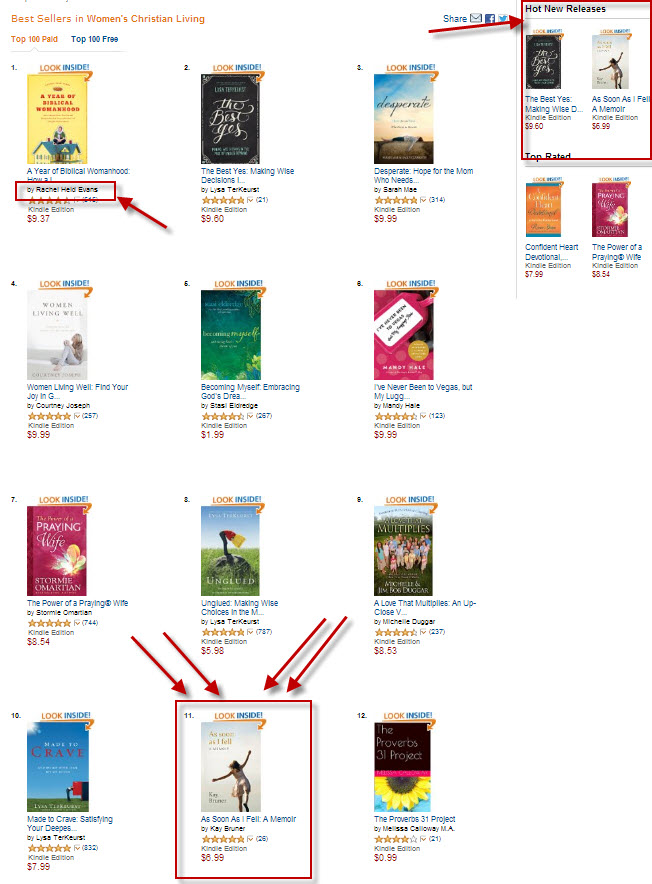Switch to the Top 100 Free tab
652x884 pixels.
point(95,39)
